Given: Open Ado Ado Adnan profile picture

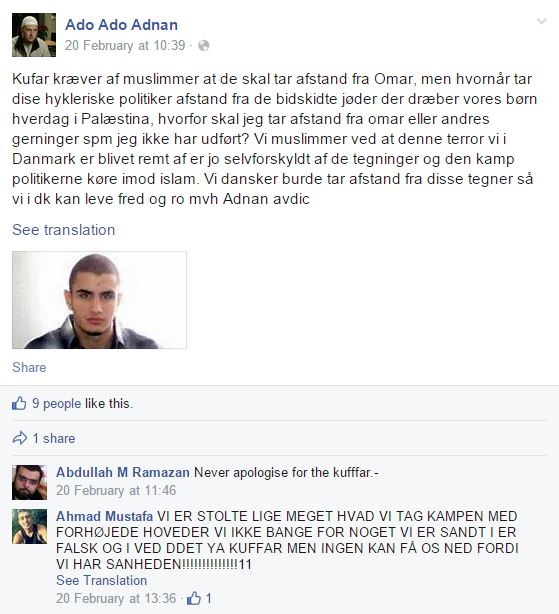Looking at the screenshot, I should [34, 35].
